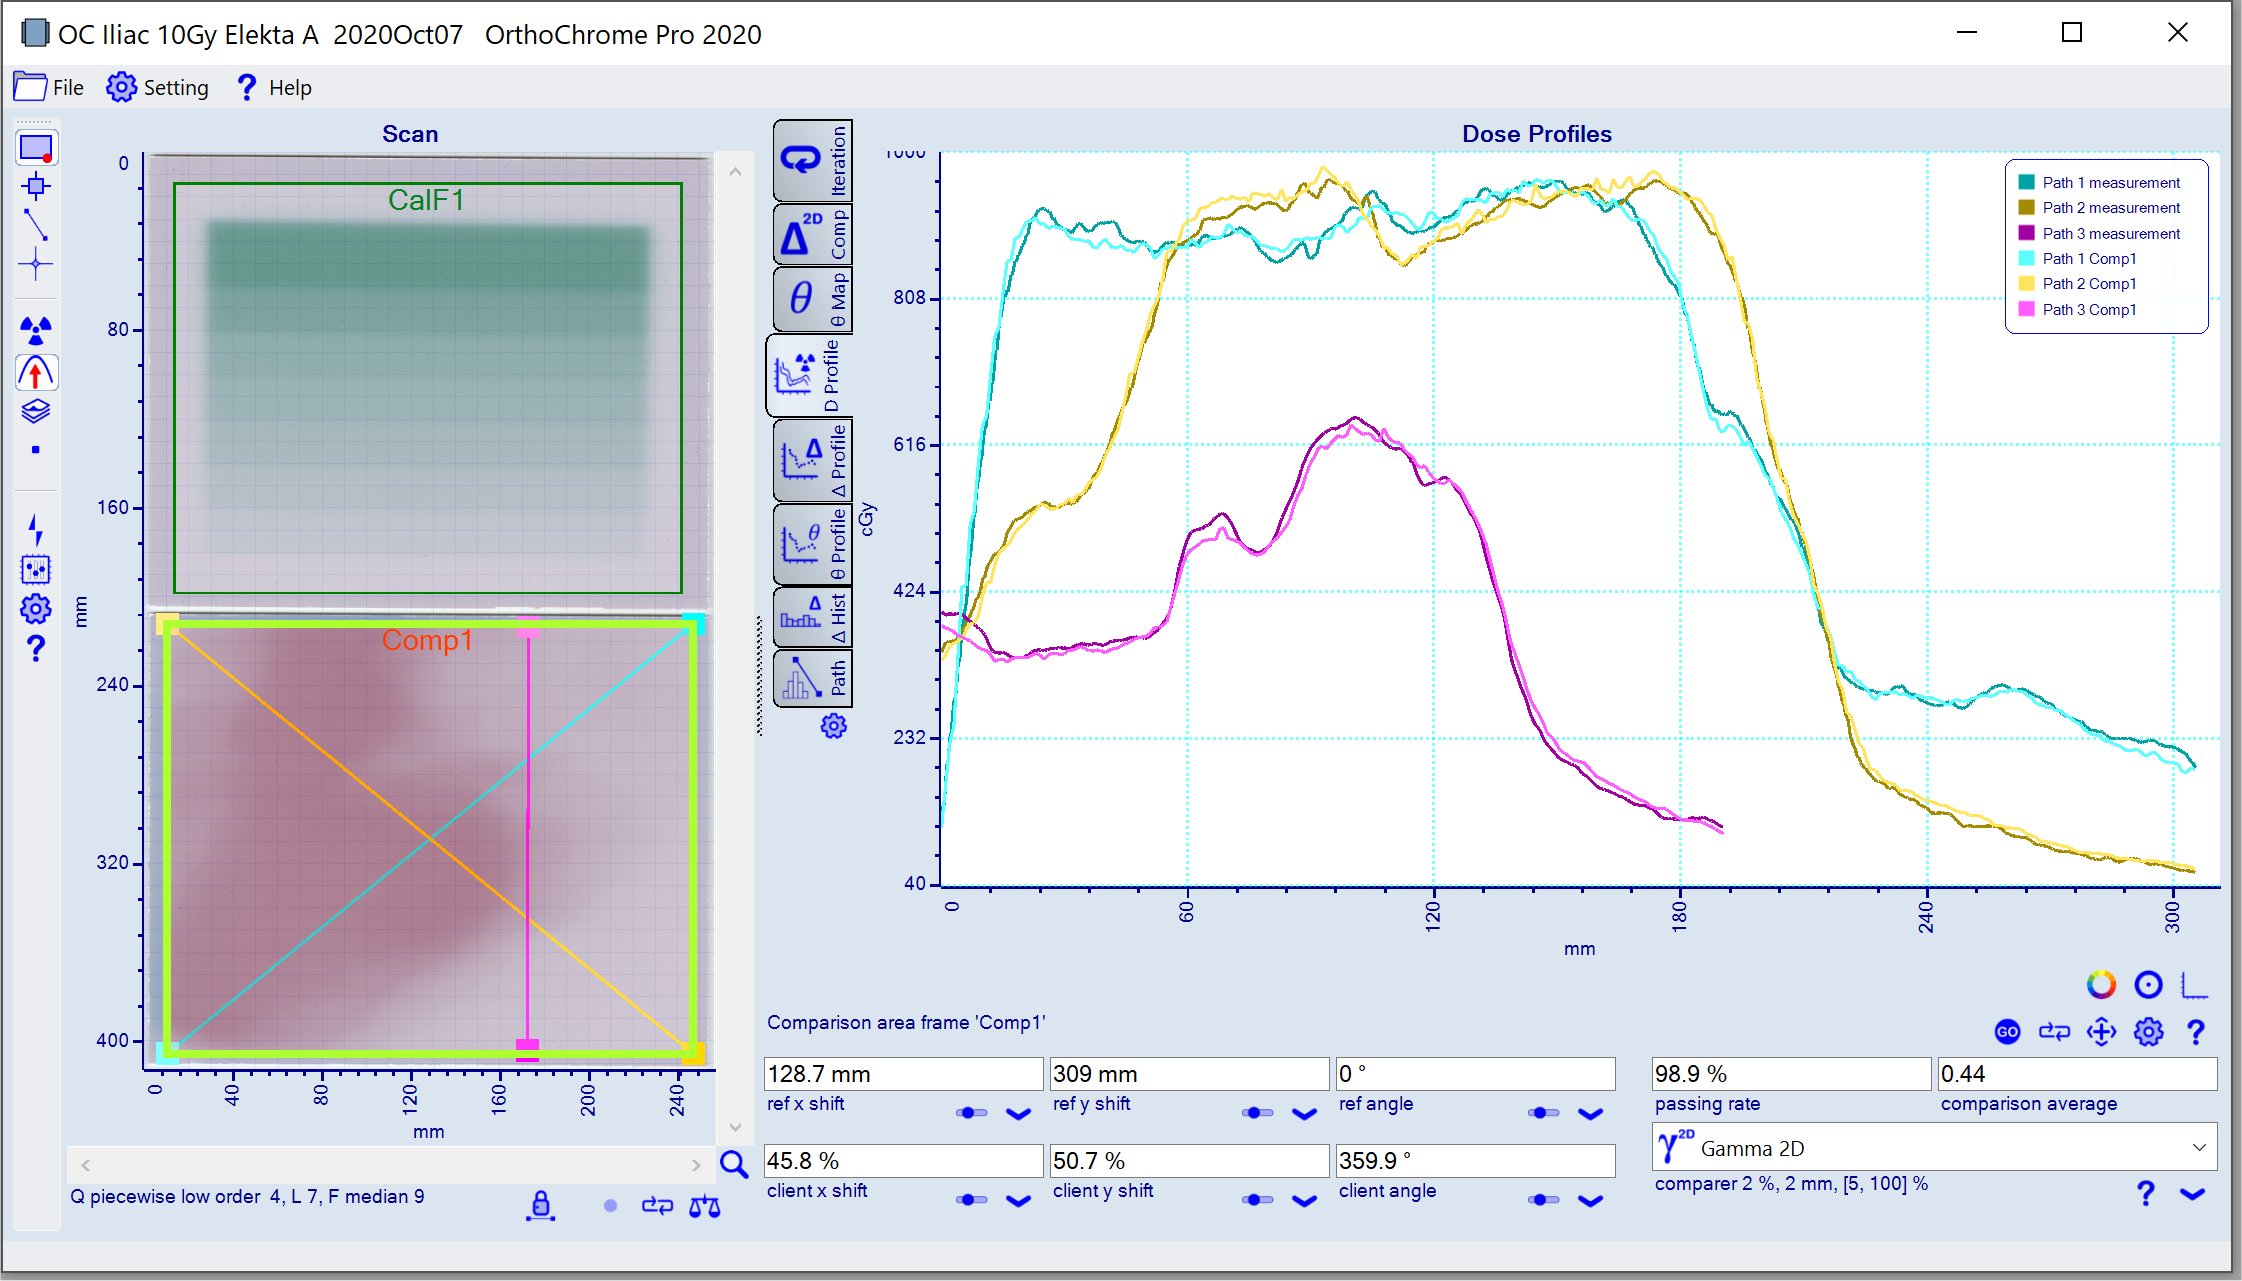The height and width of the screenshot is (1281, 2242).
Task: Expand the client x shift chevron
Action: 1018,1201
